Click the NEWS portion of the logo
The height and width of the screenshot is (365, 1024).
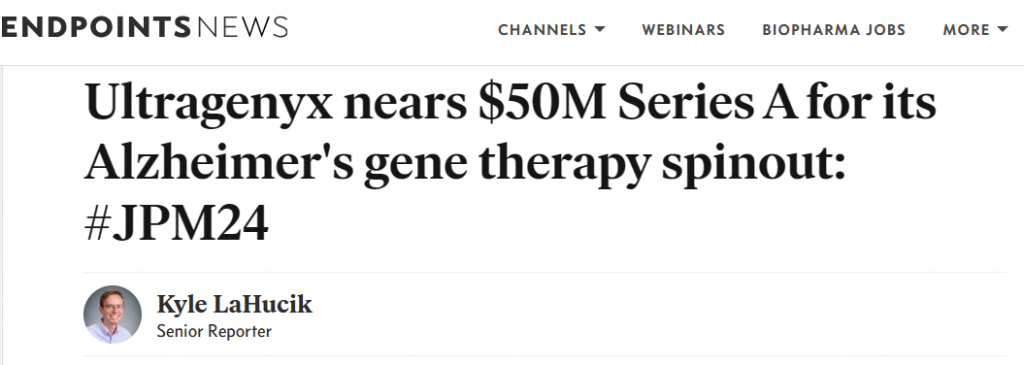pos(241,27)
